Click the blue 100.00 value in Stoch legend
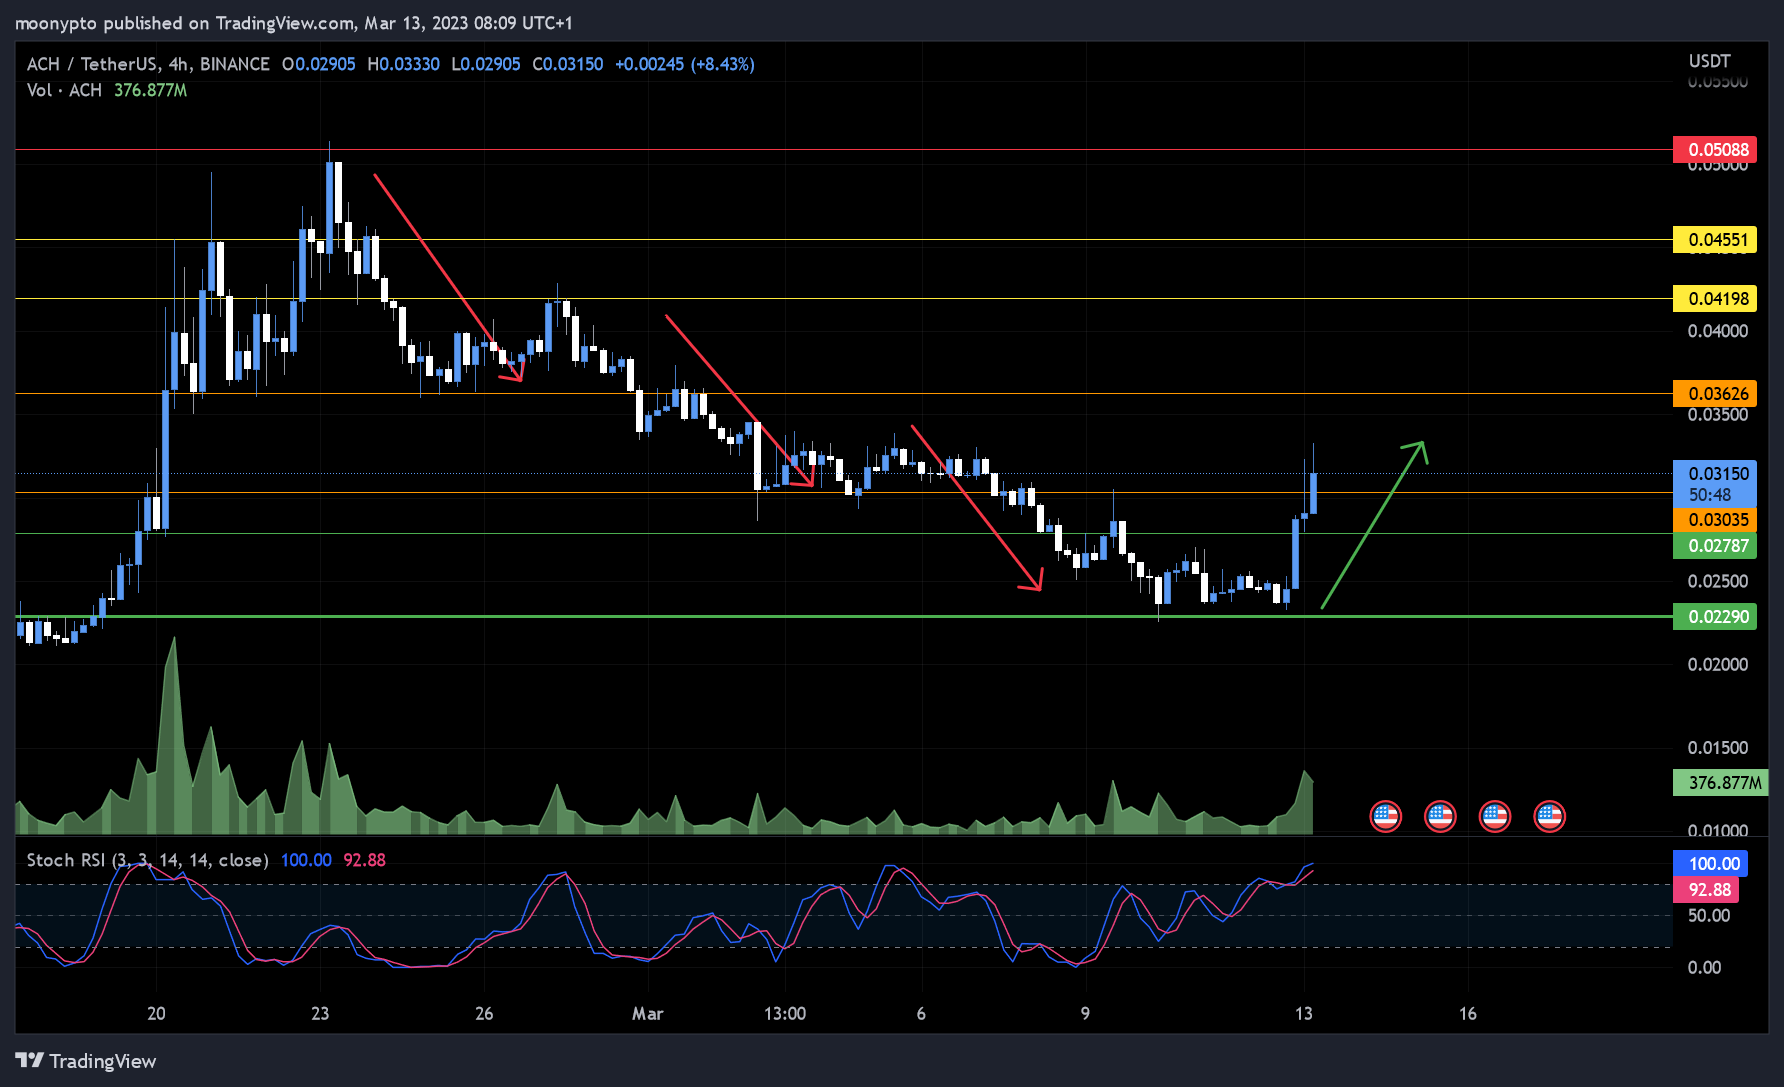This screenshot has width=1784, height=1087. tap(306, 860)
